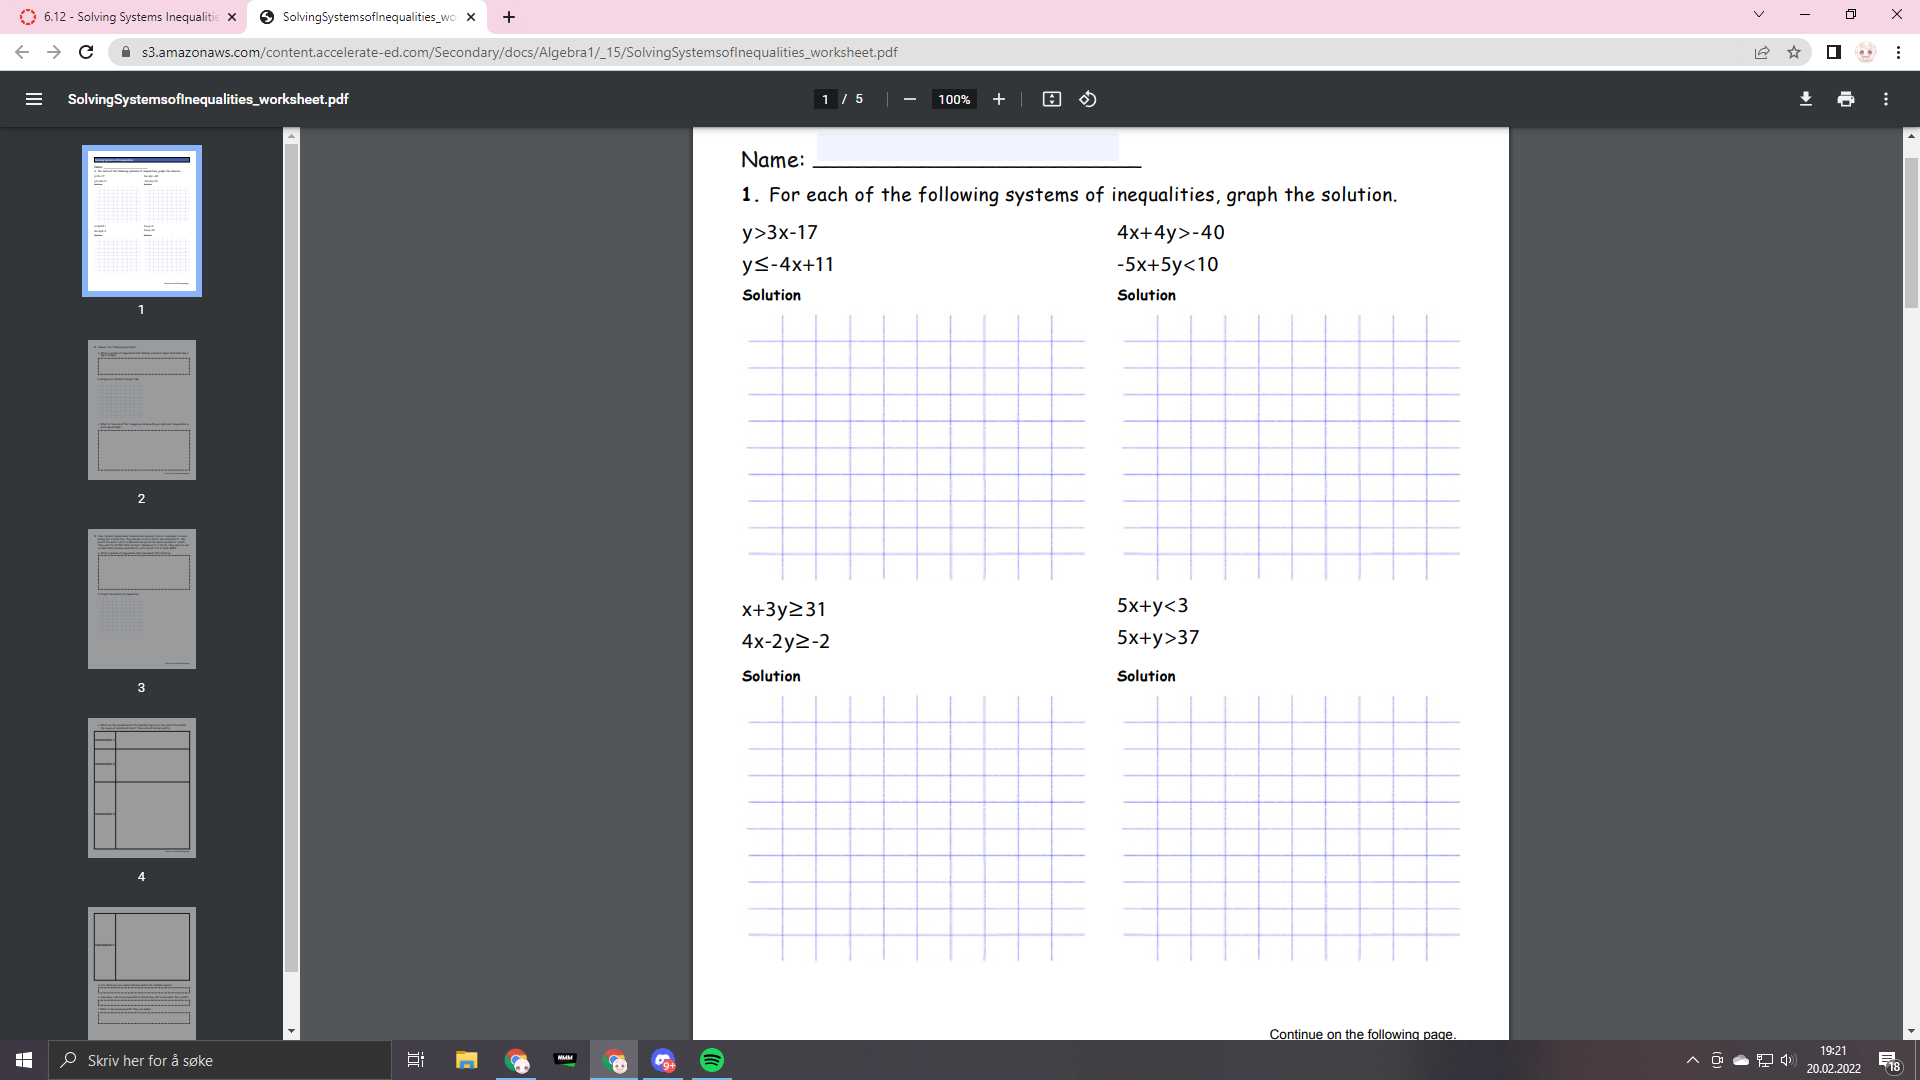The image size is (1920, 1080).
Task: Switch to the 6.12 Solving Systems tab
Action: point(130,17)
